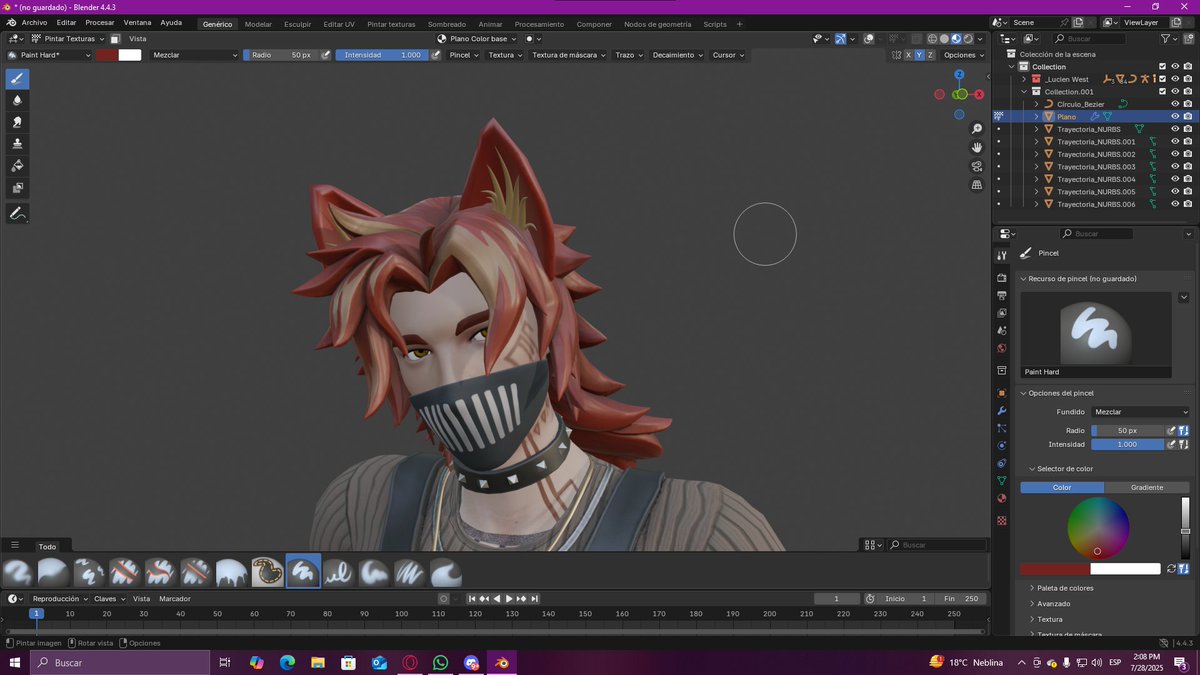Open WhatsApp from the Windows taskbar
This screenshot has width=1200, height=675.
[440, 663]
